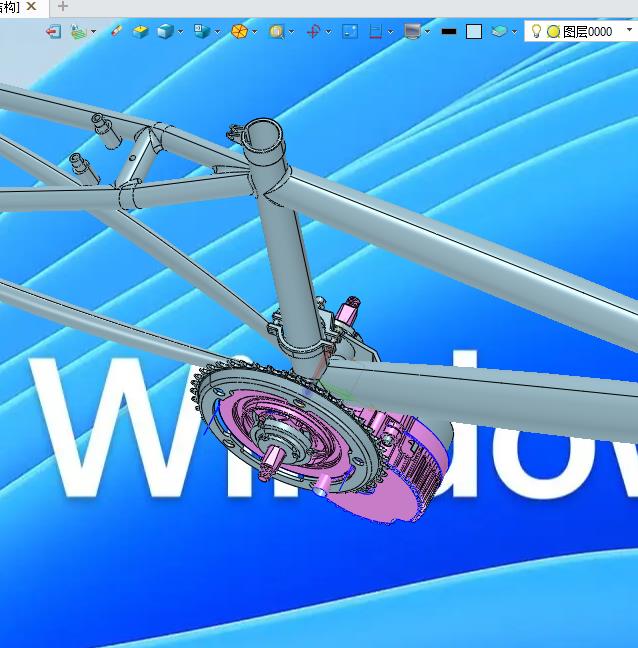The image size is (638, 648).
Task: Click the black color swatch
Action: pos(449,31)
